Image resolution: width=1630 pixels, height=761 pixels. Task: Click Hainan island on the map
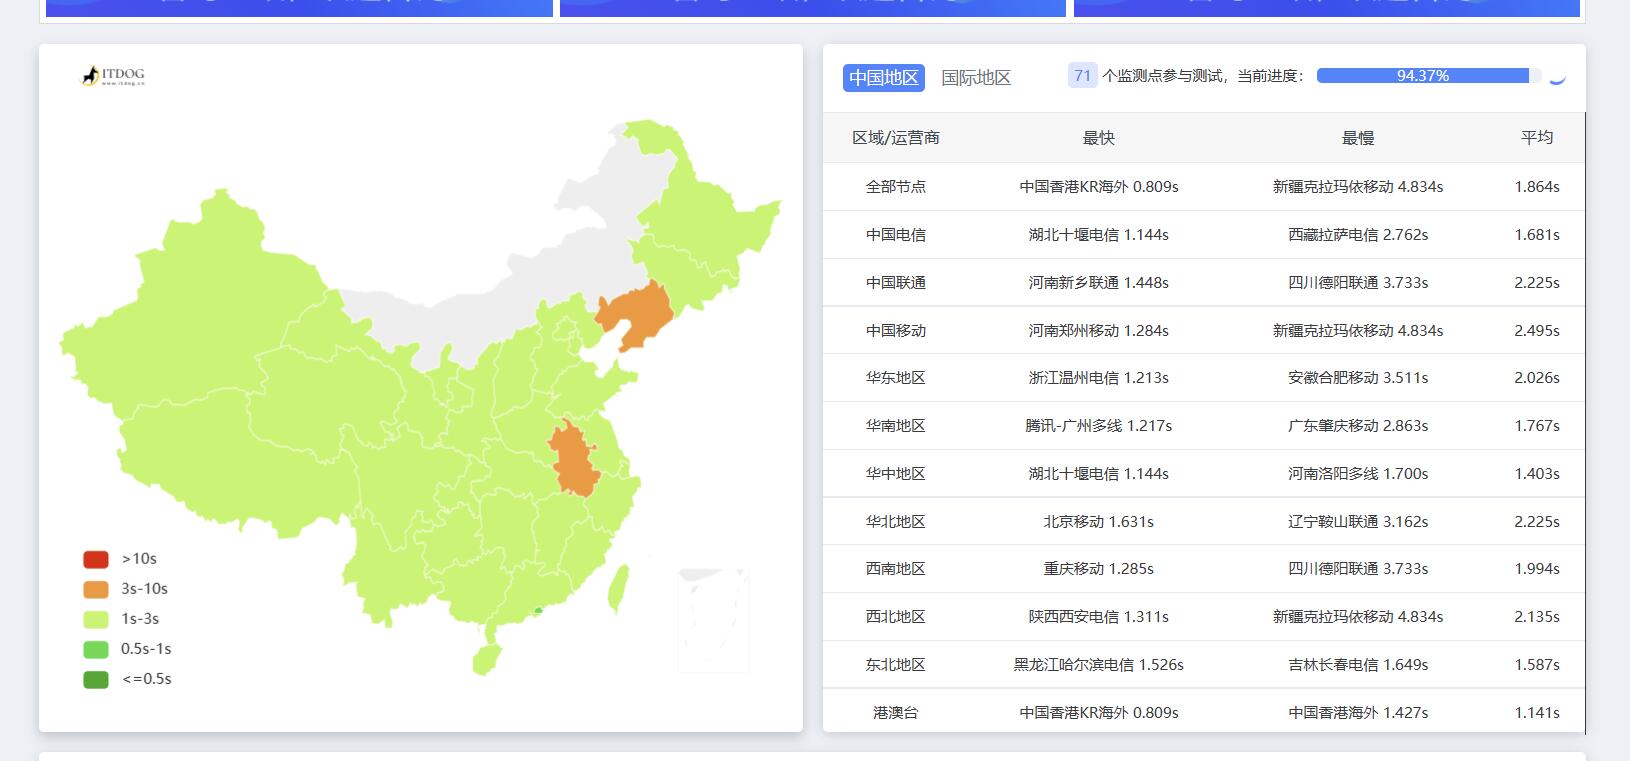[486, 657]
